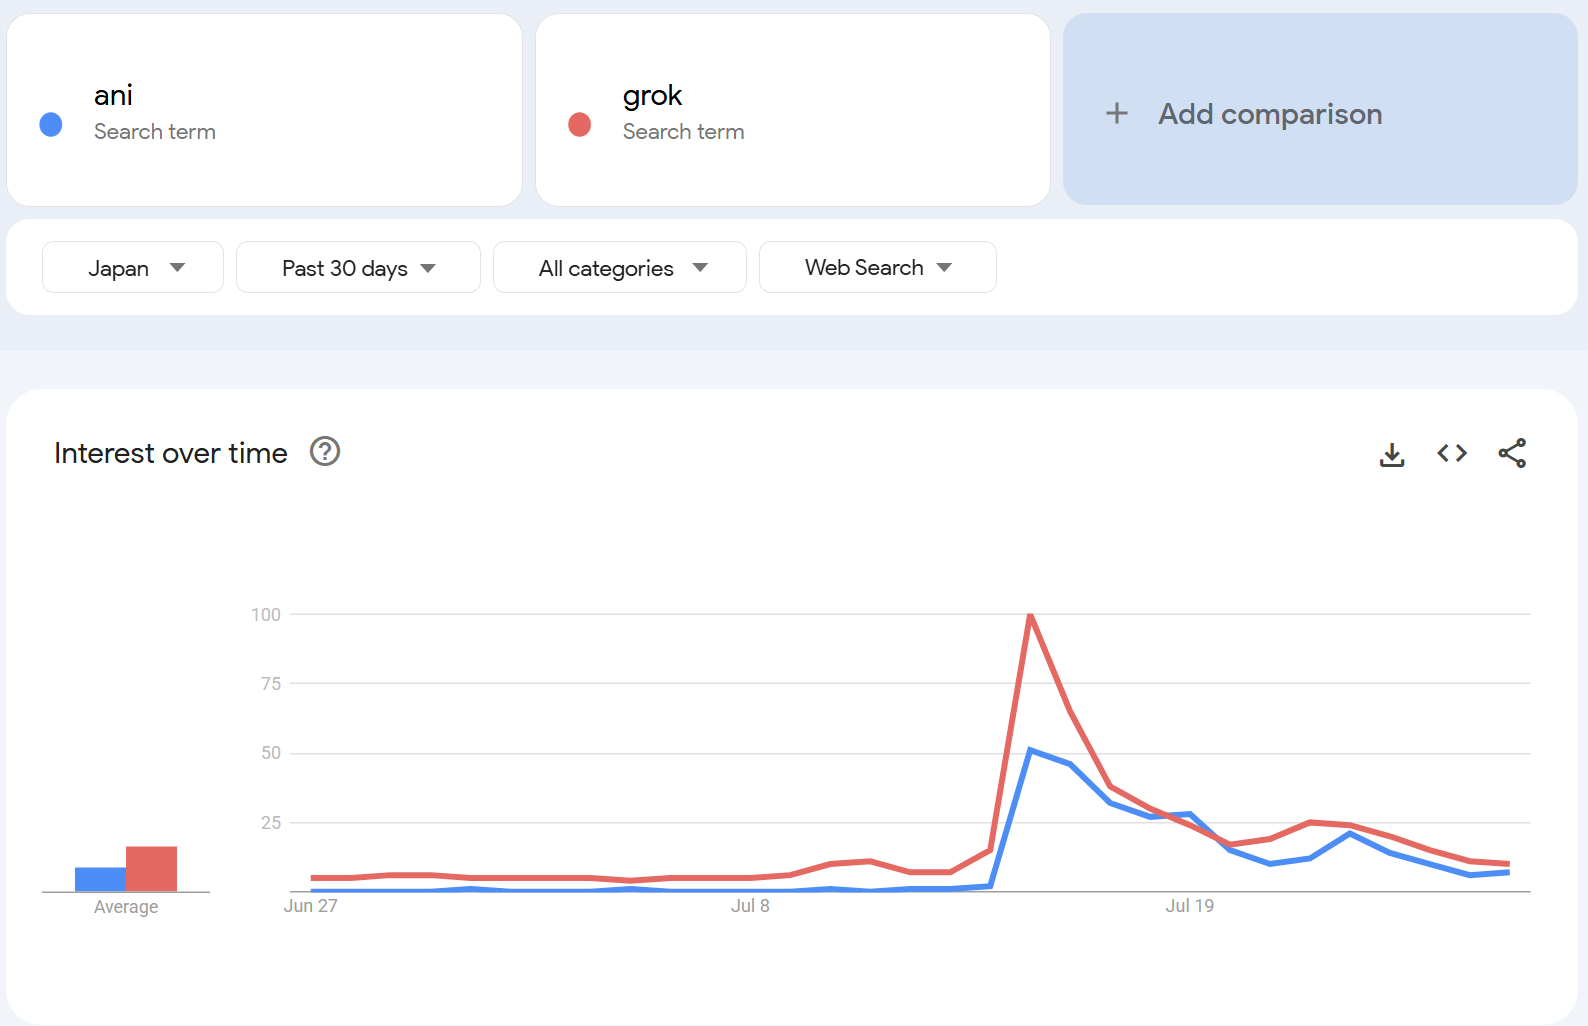1588x1026 pixels.
Task: Click the blue dot beside ani
Action: 51,124
